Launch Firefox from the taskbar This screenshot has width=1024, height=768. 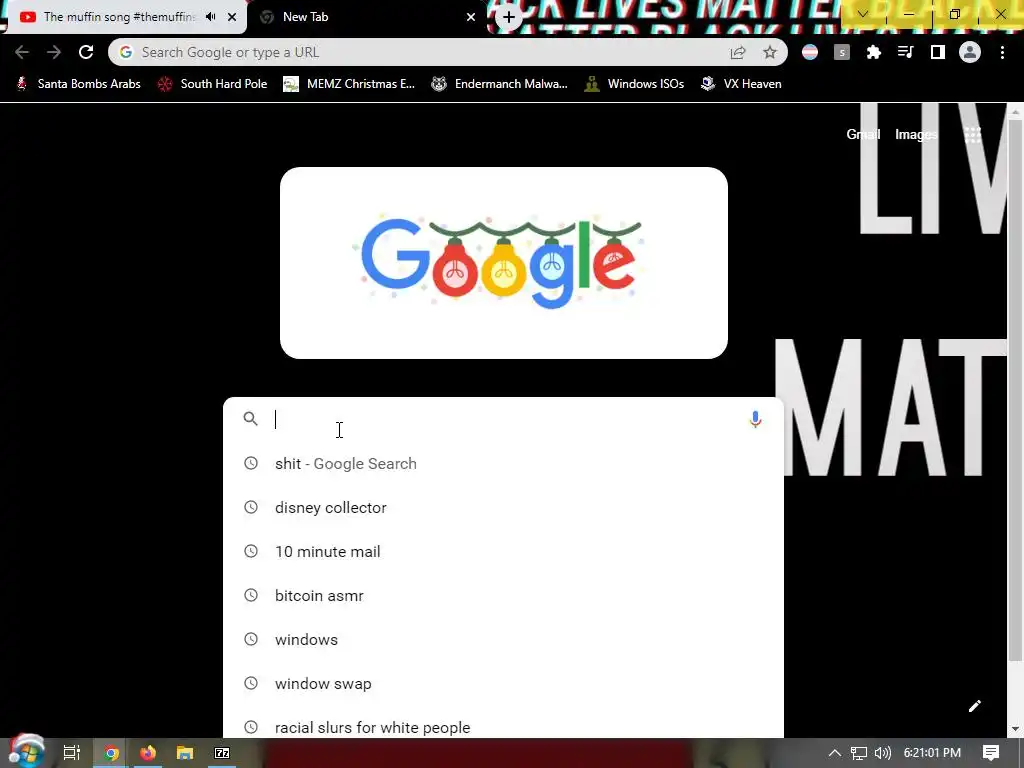pyautogui.click(x=148, y=753)
